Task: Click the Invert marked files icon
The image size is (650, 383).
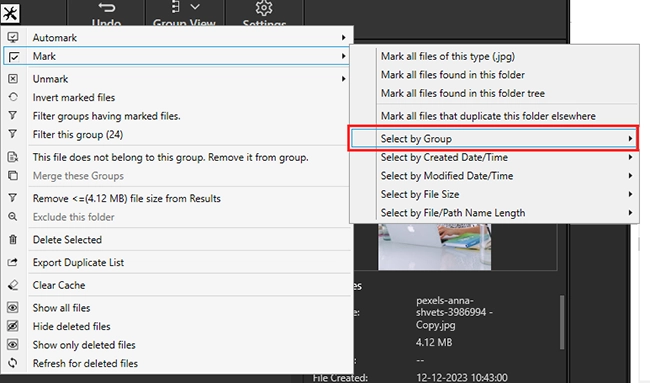Action: [x=13, y=97]
